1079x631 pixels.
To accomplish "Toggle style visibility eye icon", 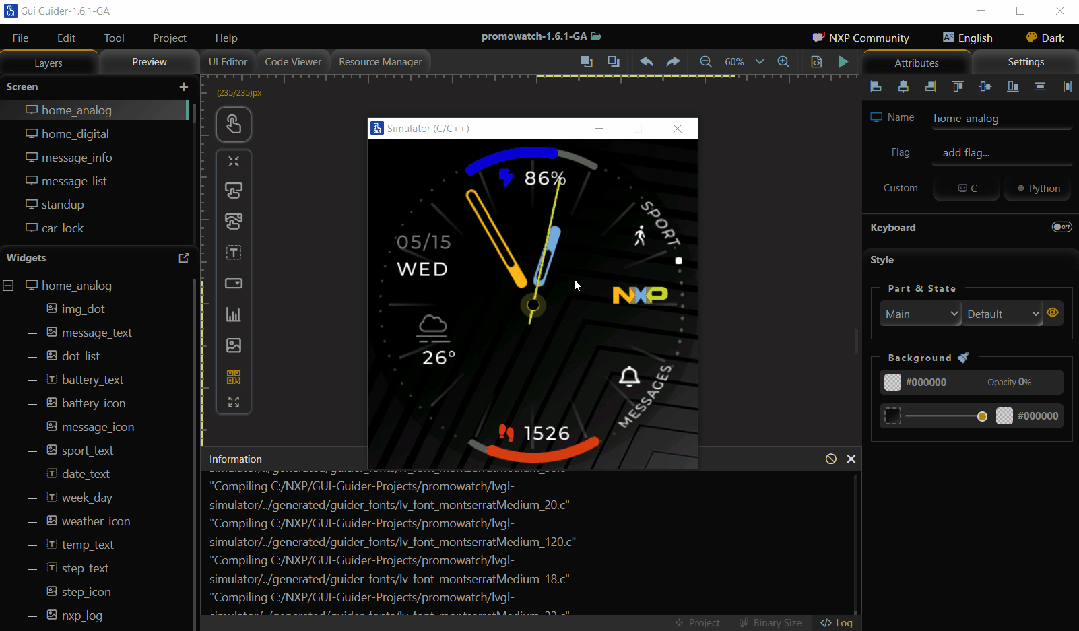I will 1053,313.
